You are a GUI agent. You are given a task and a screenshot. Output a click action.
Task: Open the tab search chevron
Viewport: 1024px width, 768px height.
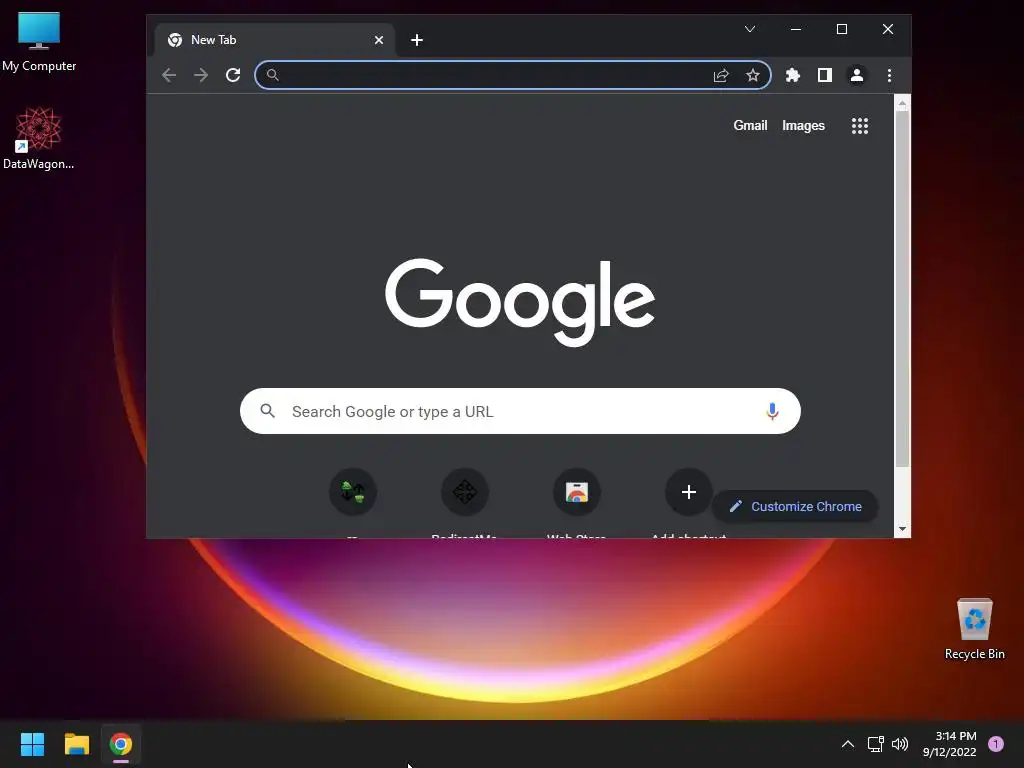pos(750,29)
